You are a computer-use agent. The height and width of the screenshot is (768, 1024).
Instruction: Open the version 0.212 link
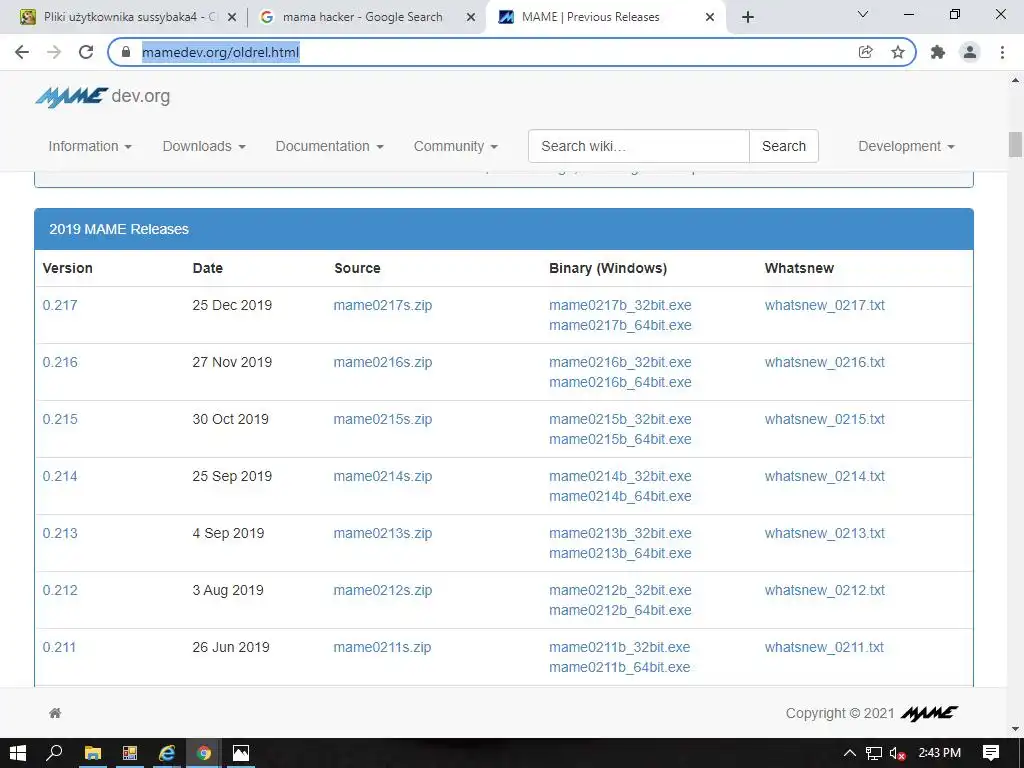pos(60,590)
